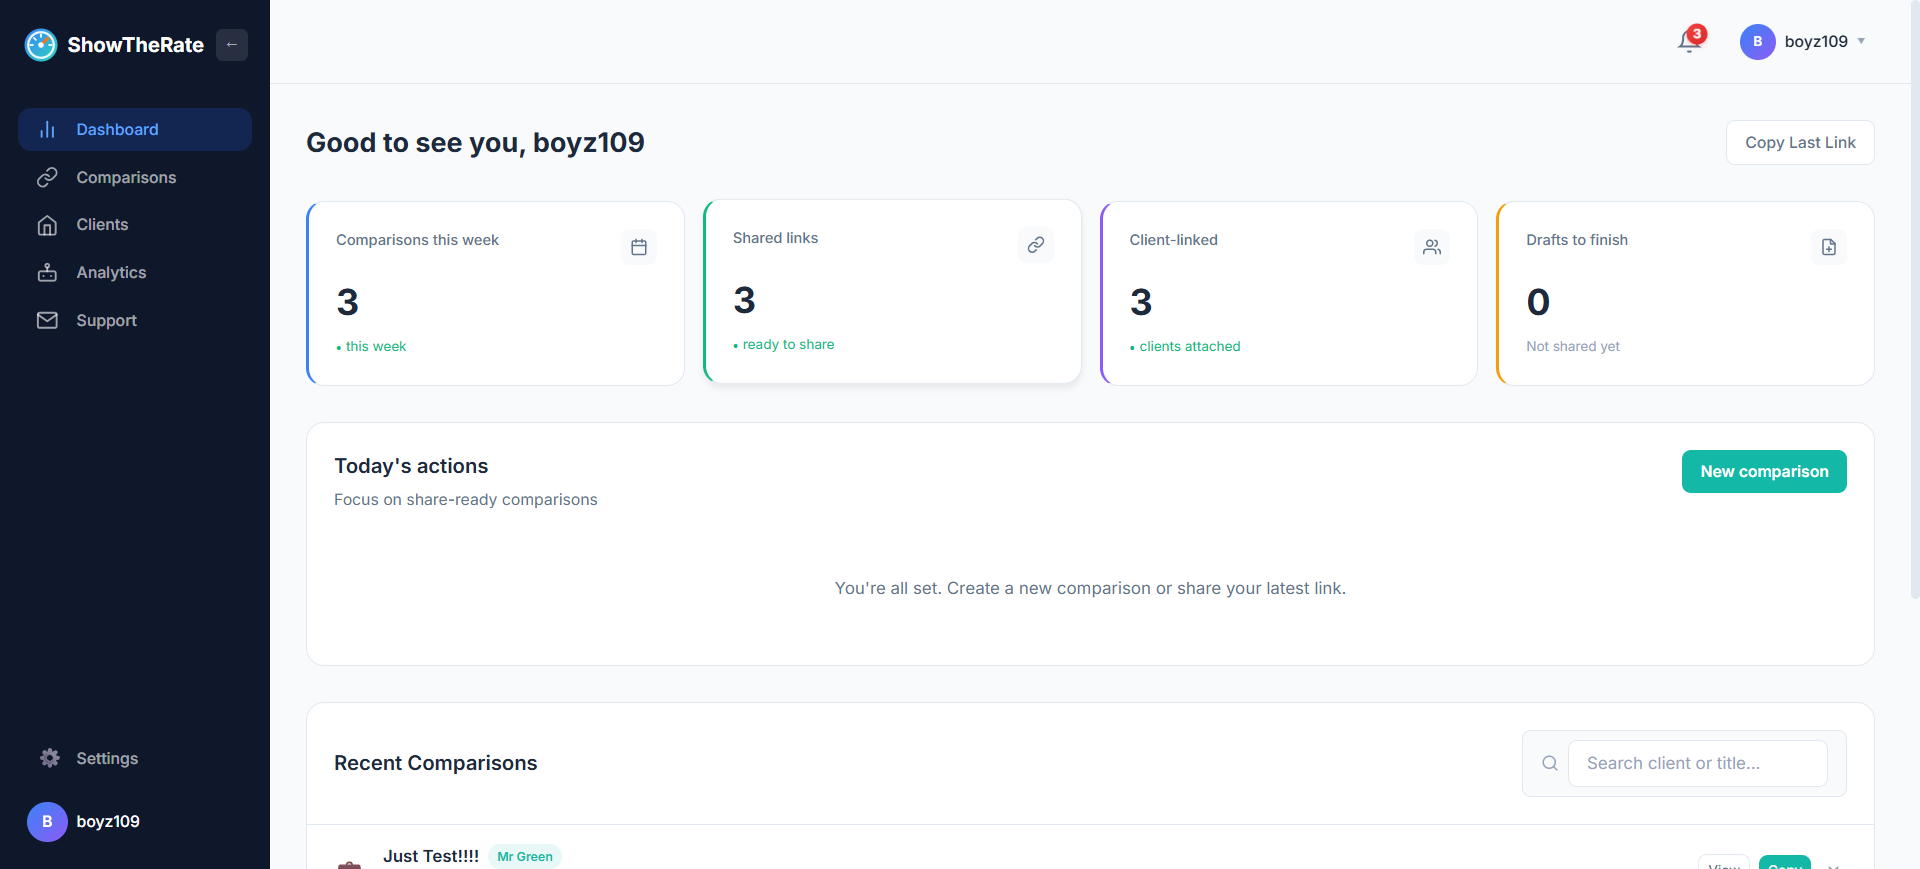Click the 'Not shared yet' text
The height and width of the screenshot is (869, 1920).
click(1573, 347)
